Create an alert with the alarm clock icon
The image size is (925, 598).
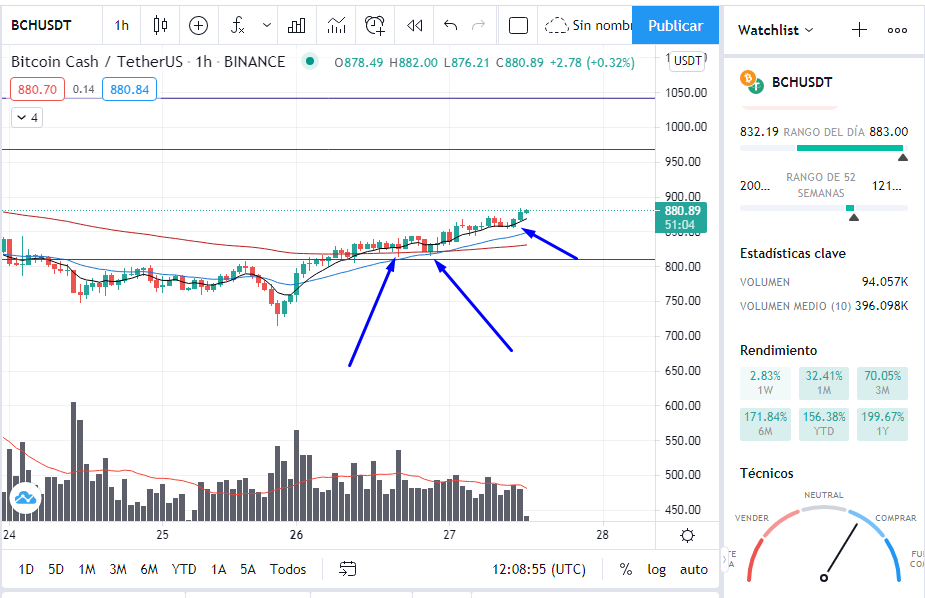pos(375,25)
